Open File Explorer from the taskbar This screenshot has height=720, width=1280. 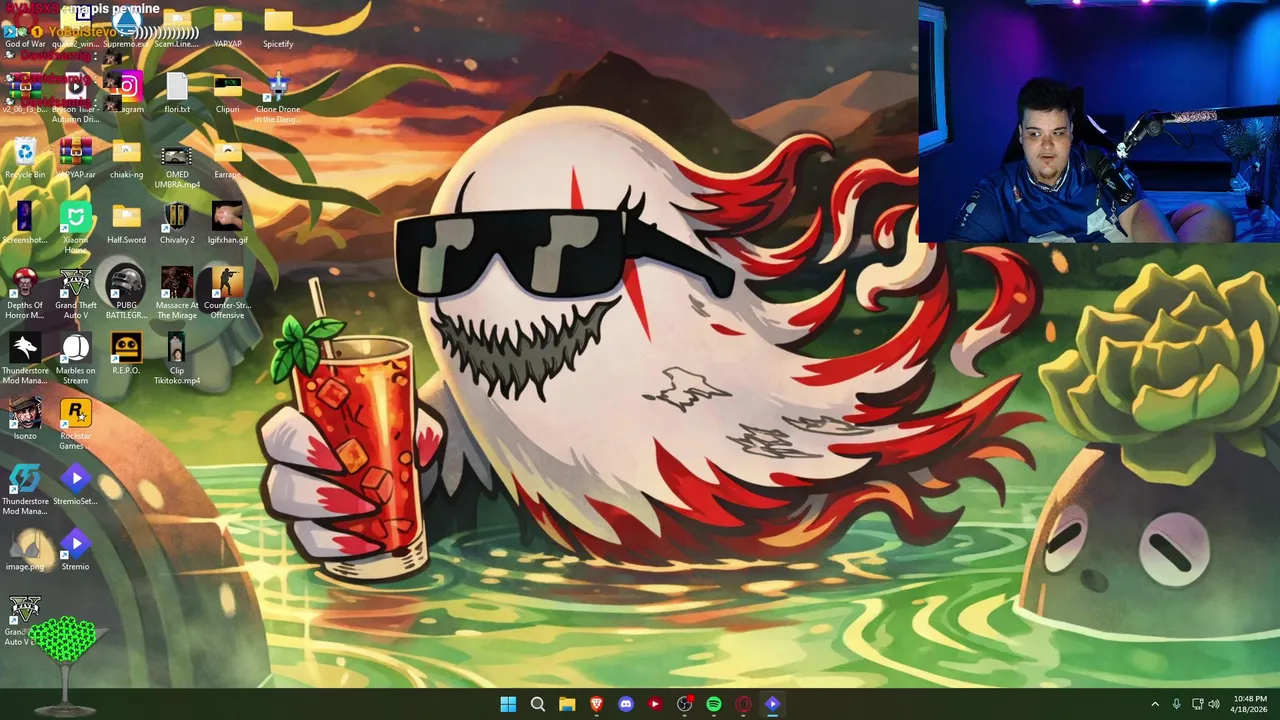pos(567,704)
